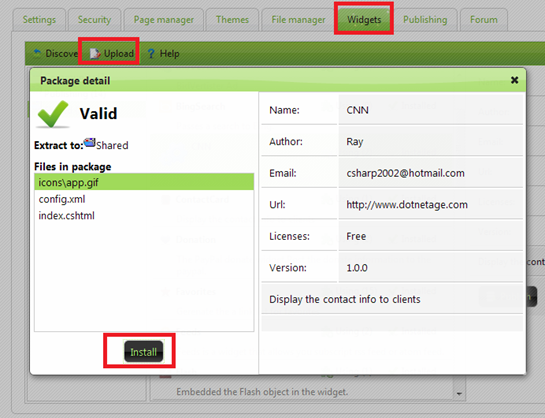The image size is (545, 418).
Task: Click the Help question mark icon
Action: pyautogui.click(x=151, y=54)
